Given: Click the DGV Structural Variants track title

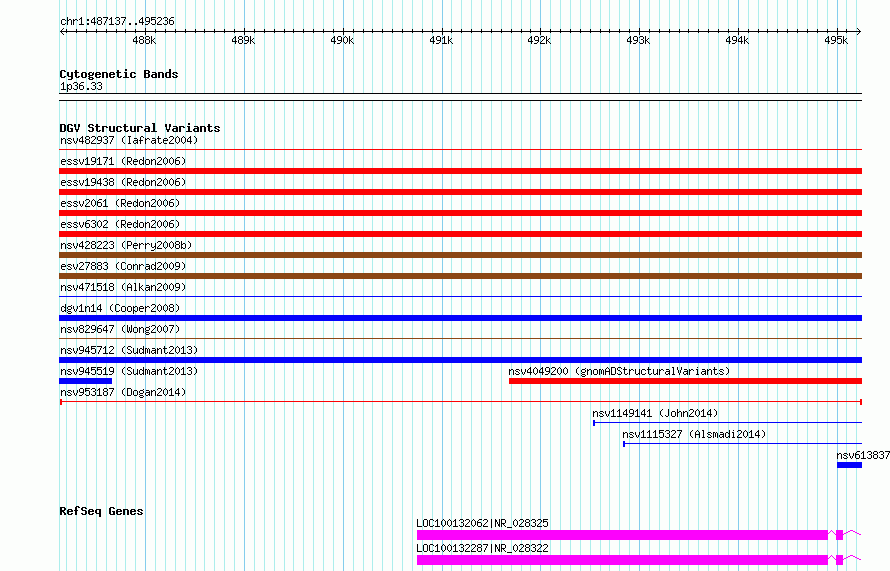Looking at the screenshot, I should click(140, 128).
